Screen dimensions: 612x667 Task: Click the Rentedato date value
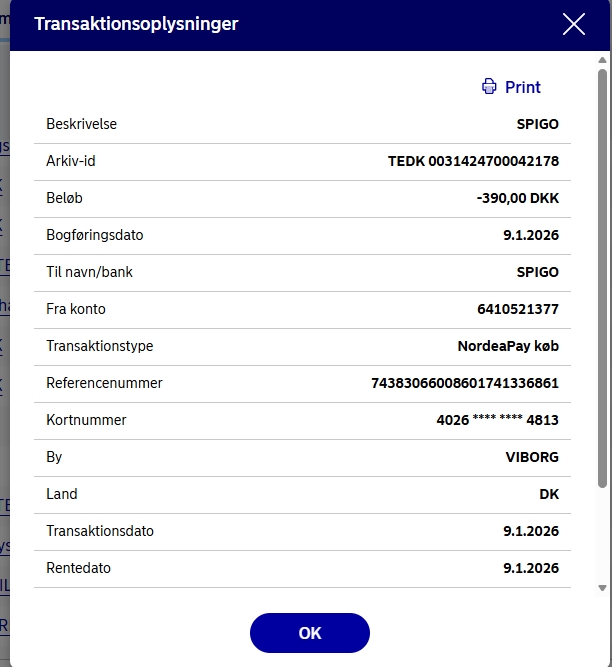click(x=530, y=568)
